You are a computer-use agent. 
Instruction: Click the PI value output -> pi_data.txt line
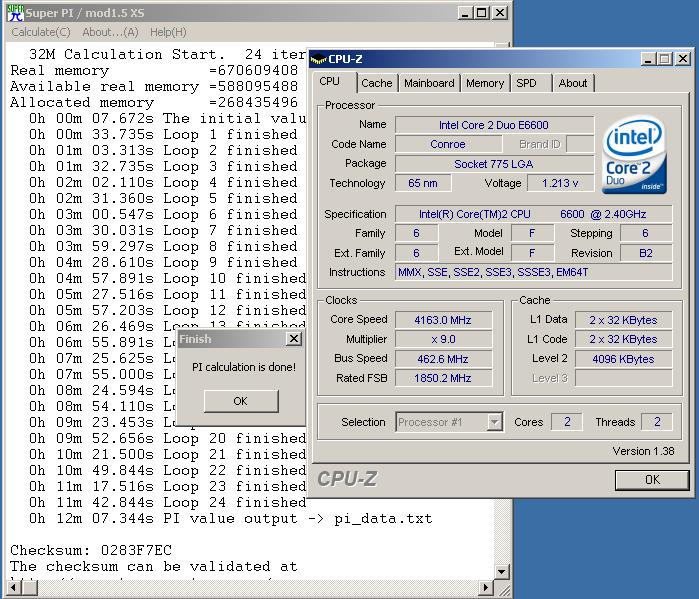click(231, 518)
